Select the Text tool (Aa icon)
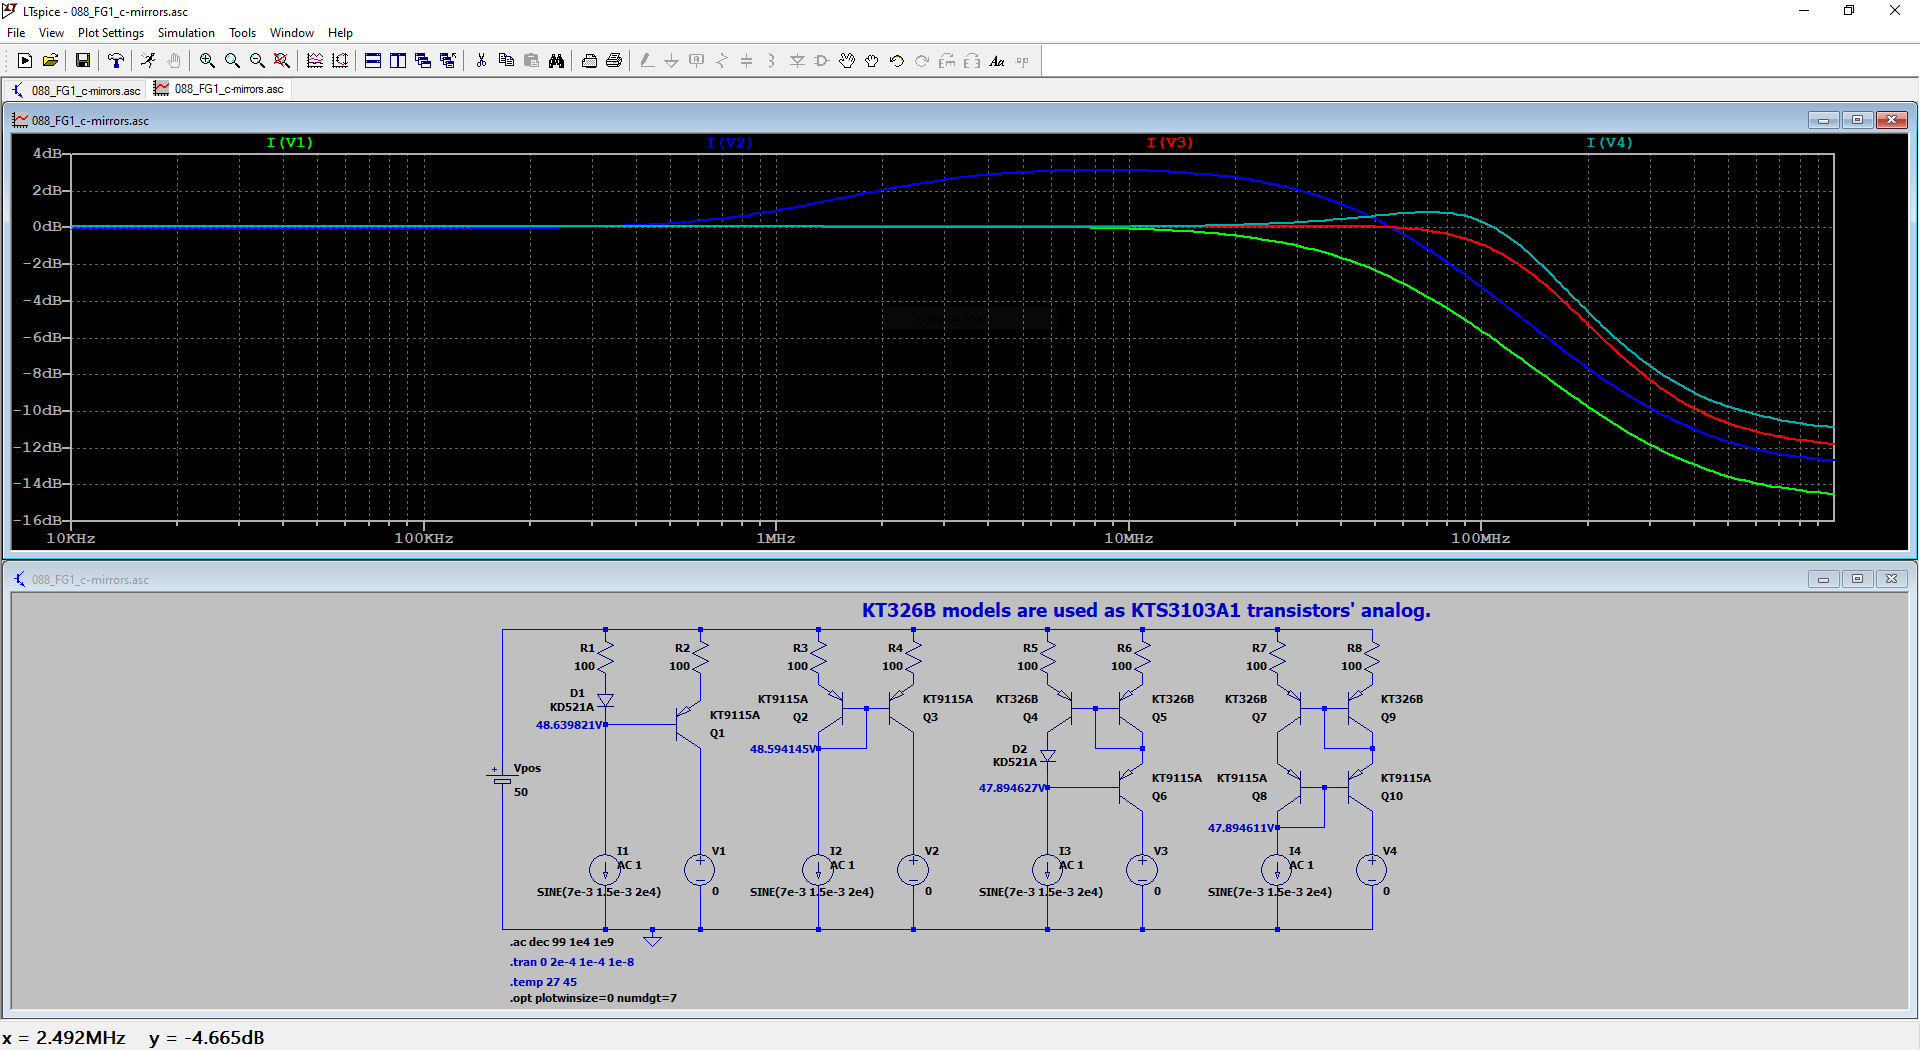1920x1050 pixels. pos(997,61)
